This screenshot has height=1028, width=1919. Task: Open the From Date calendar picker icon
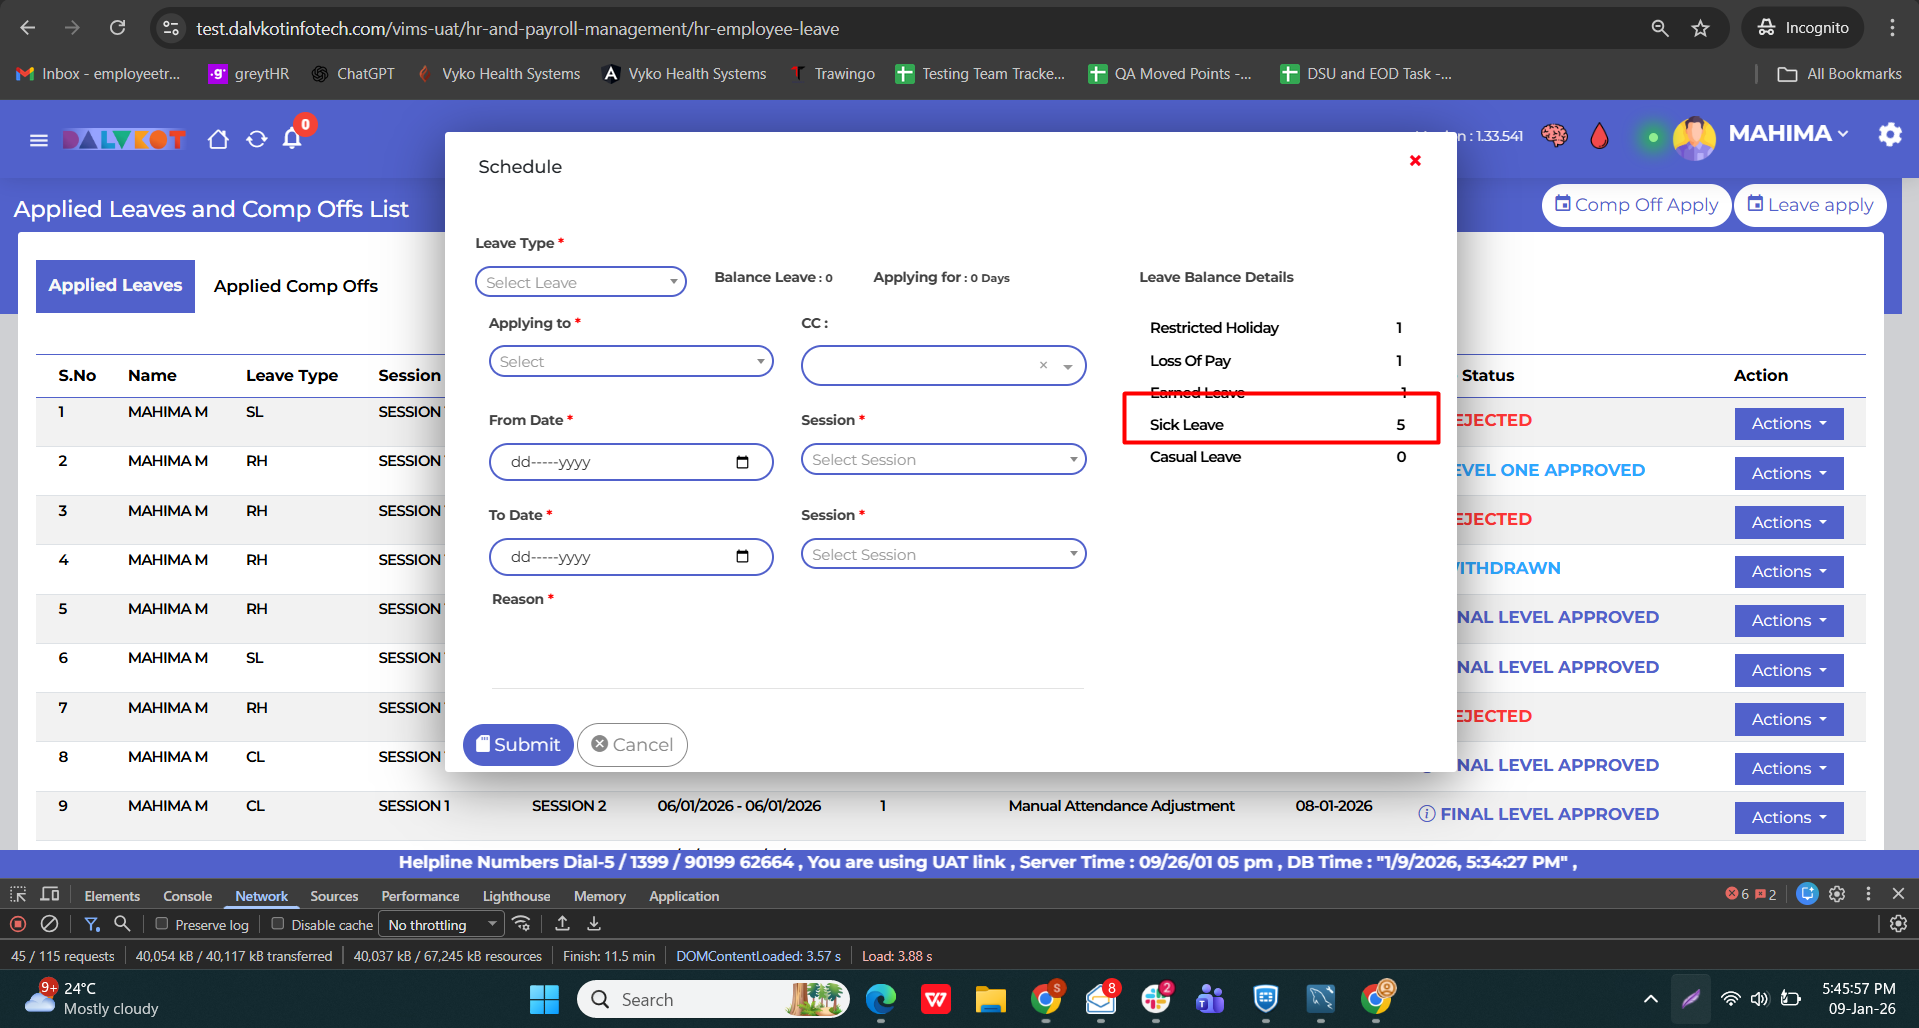(742, 462)
